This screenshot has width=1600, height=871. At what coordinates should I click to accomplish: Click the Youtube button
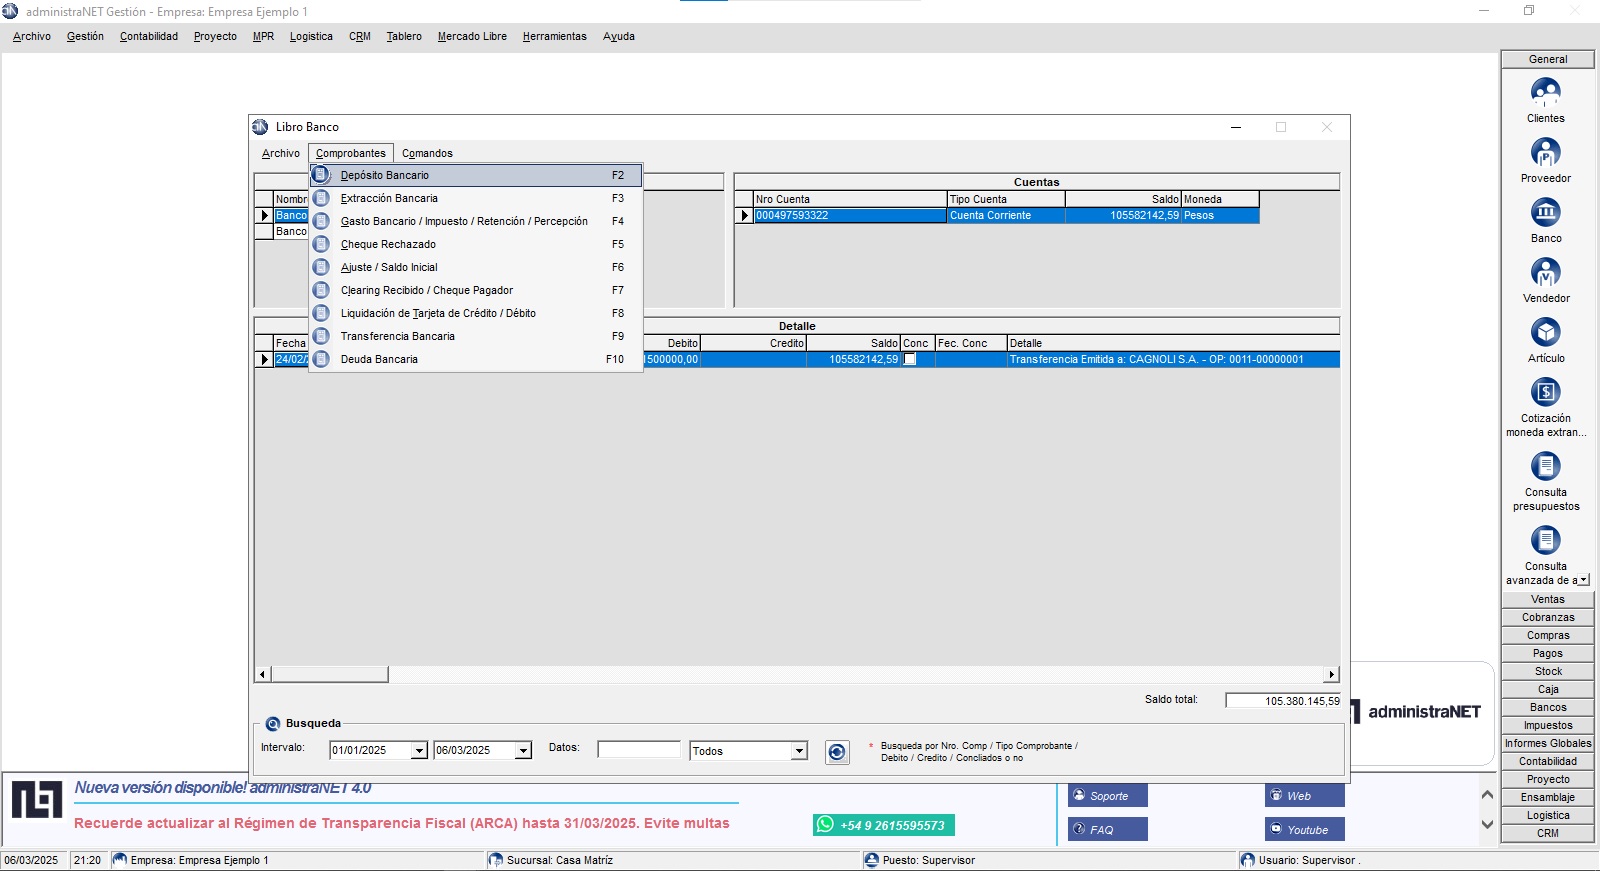1305,829
